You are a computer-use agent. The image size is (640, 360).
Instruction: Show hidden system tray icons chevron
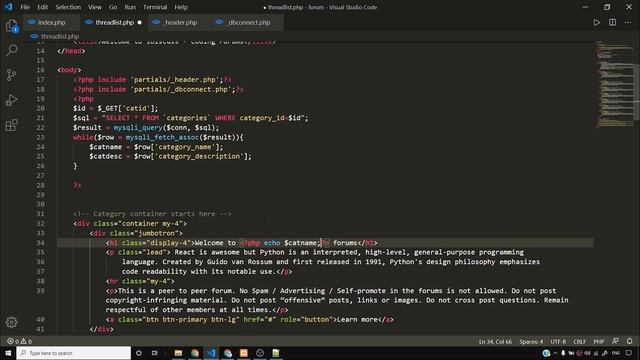click(x=555, y=353)
